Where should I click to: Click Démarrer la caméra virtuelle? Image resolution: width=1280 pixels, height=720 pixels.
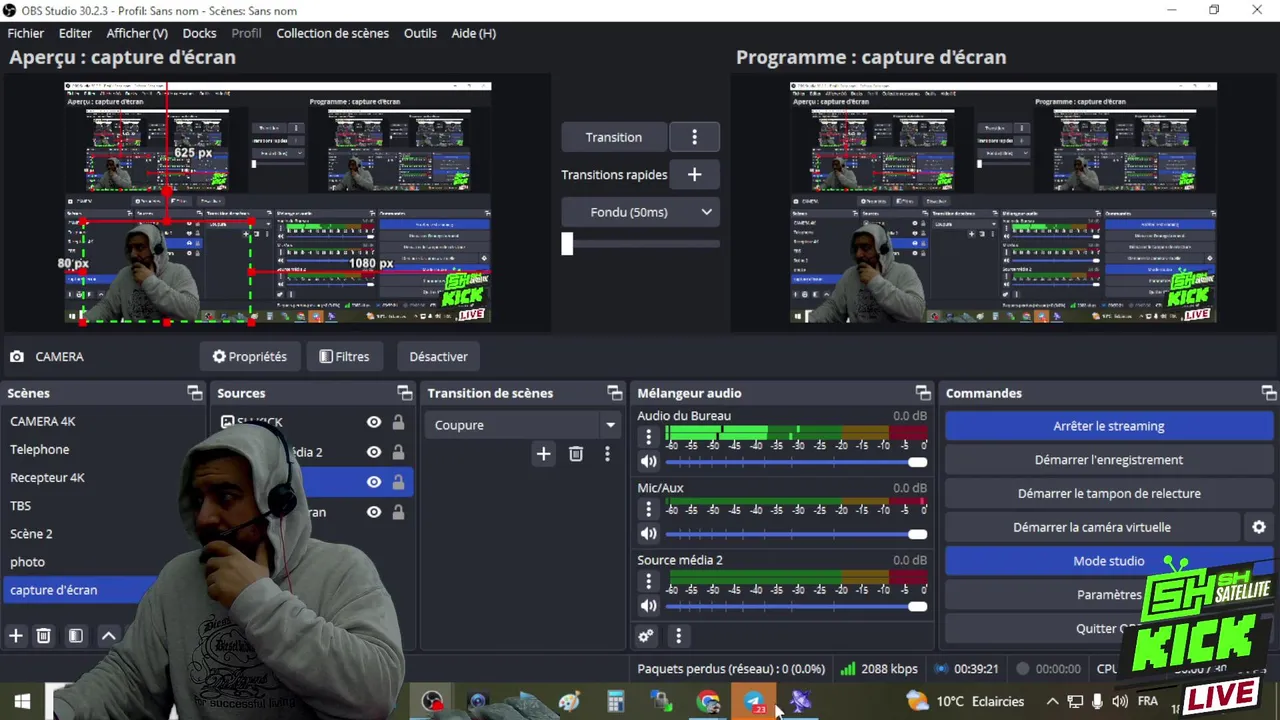point(1092,527)
